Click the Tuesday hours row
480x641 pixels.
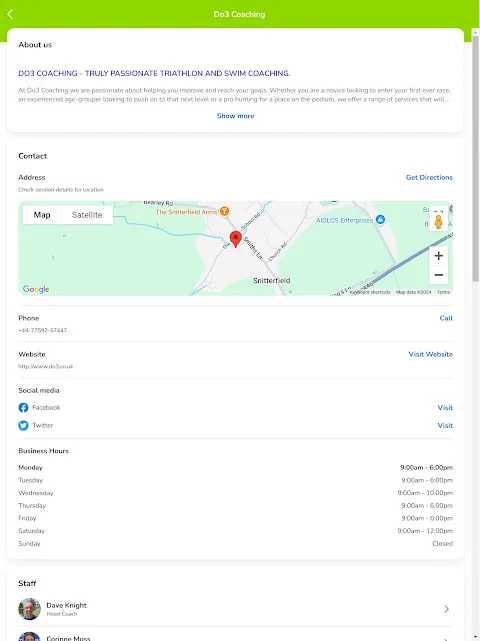pyautogui.click(x=236, y=480)
